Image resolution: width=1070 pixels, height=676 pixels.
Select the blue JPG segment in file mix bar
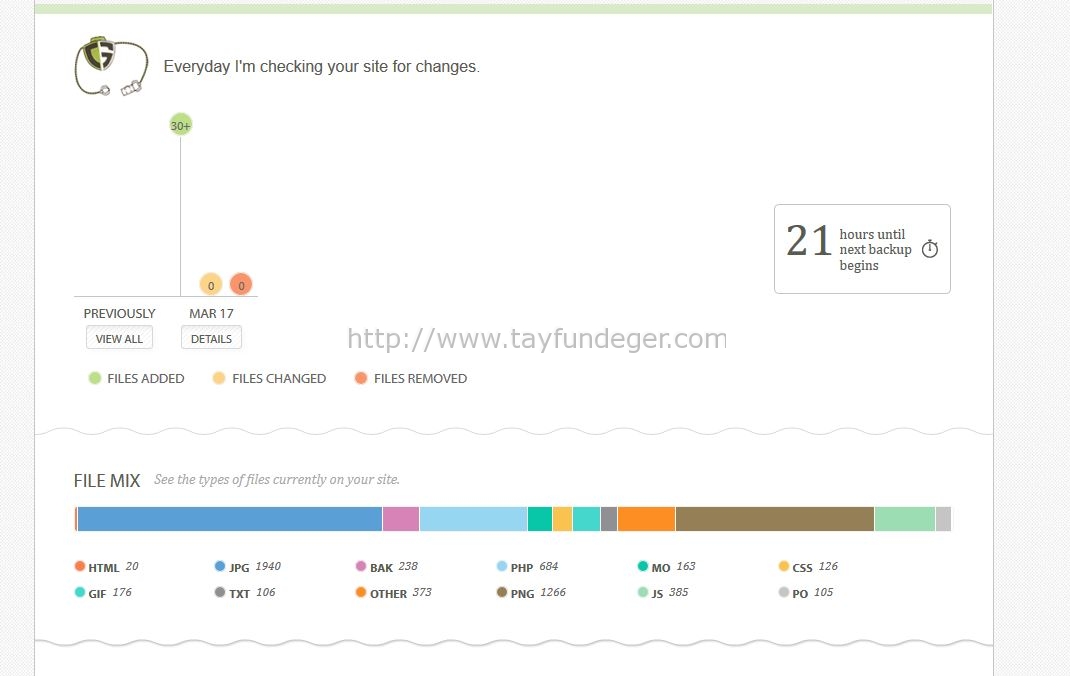point(229,519)
